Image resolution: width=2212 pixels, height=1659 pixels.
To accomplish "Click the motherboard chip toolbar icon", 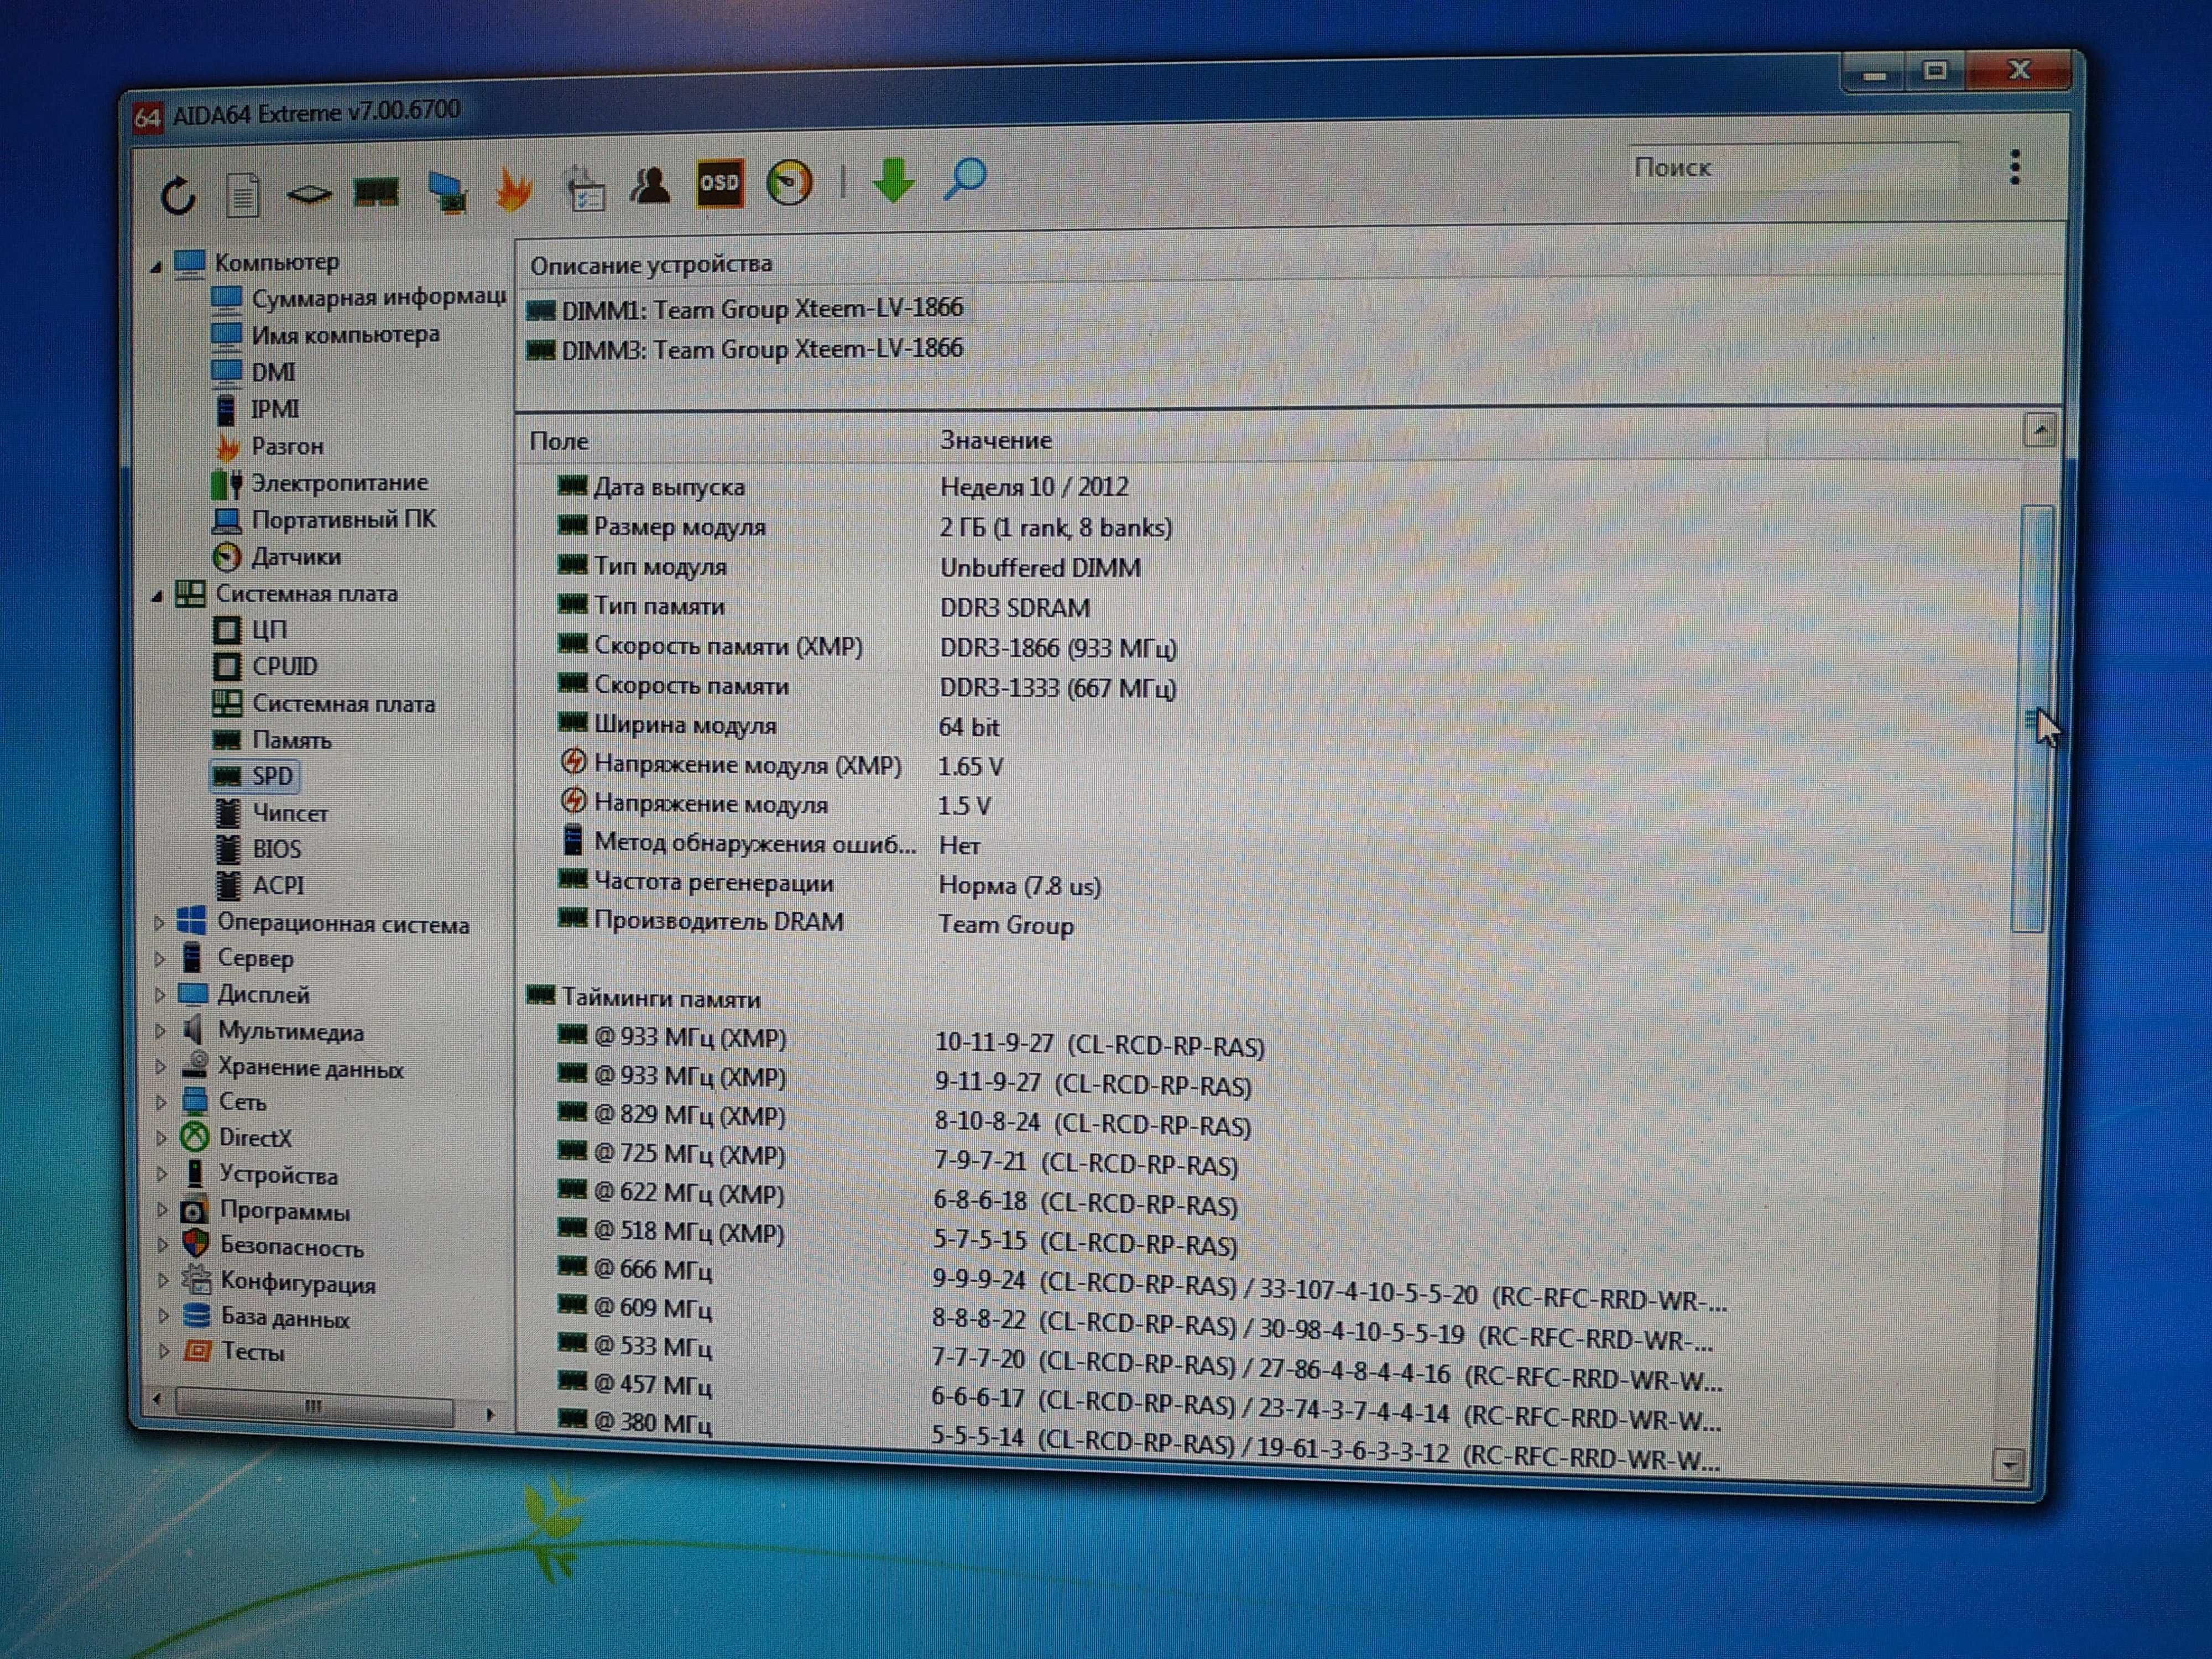I will pyautogui.click(x=309, y=193).
